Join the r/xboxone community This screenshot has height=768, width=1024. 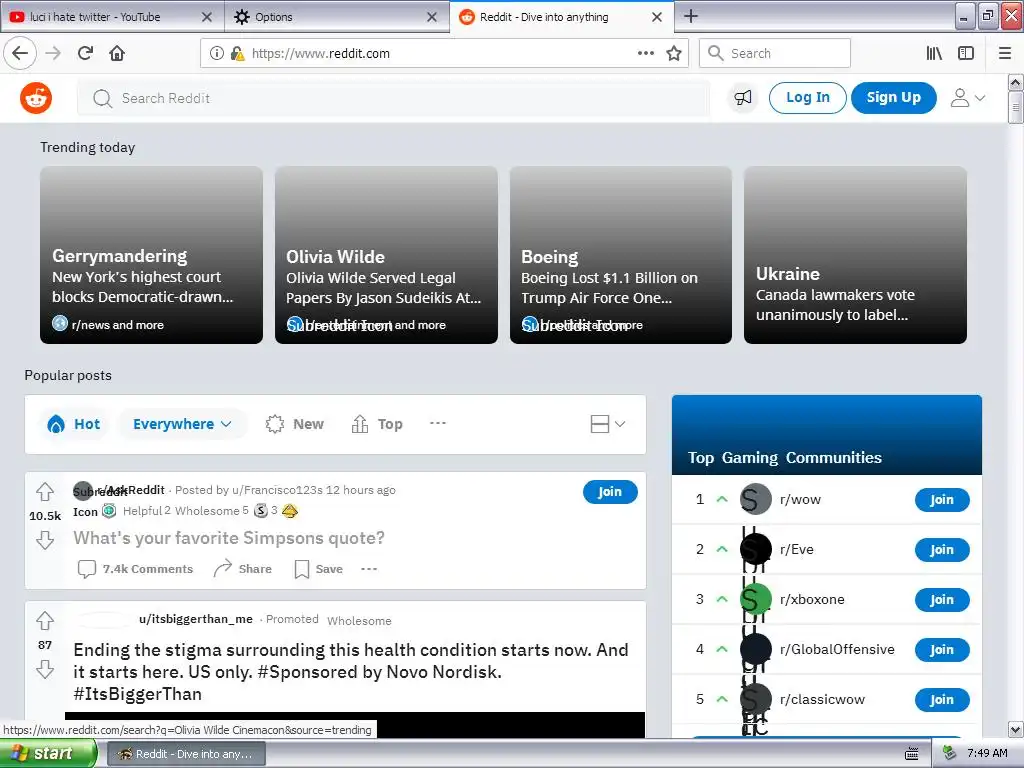click(x=942, y=600)
